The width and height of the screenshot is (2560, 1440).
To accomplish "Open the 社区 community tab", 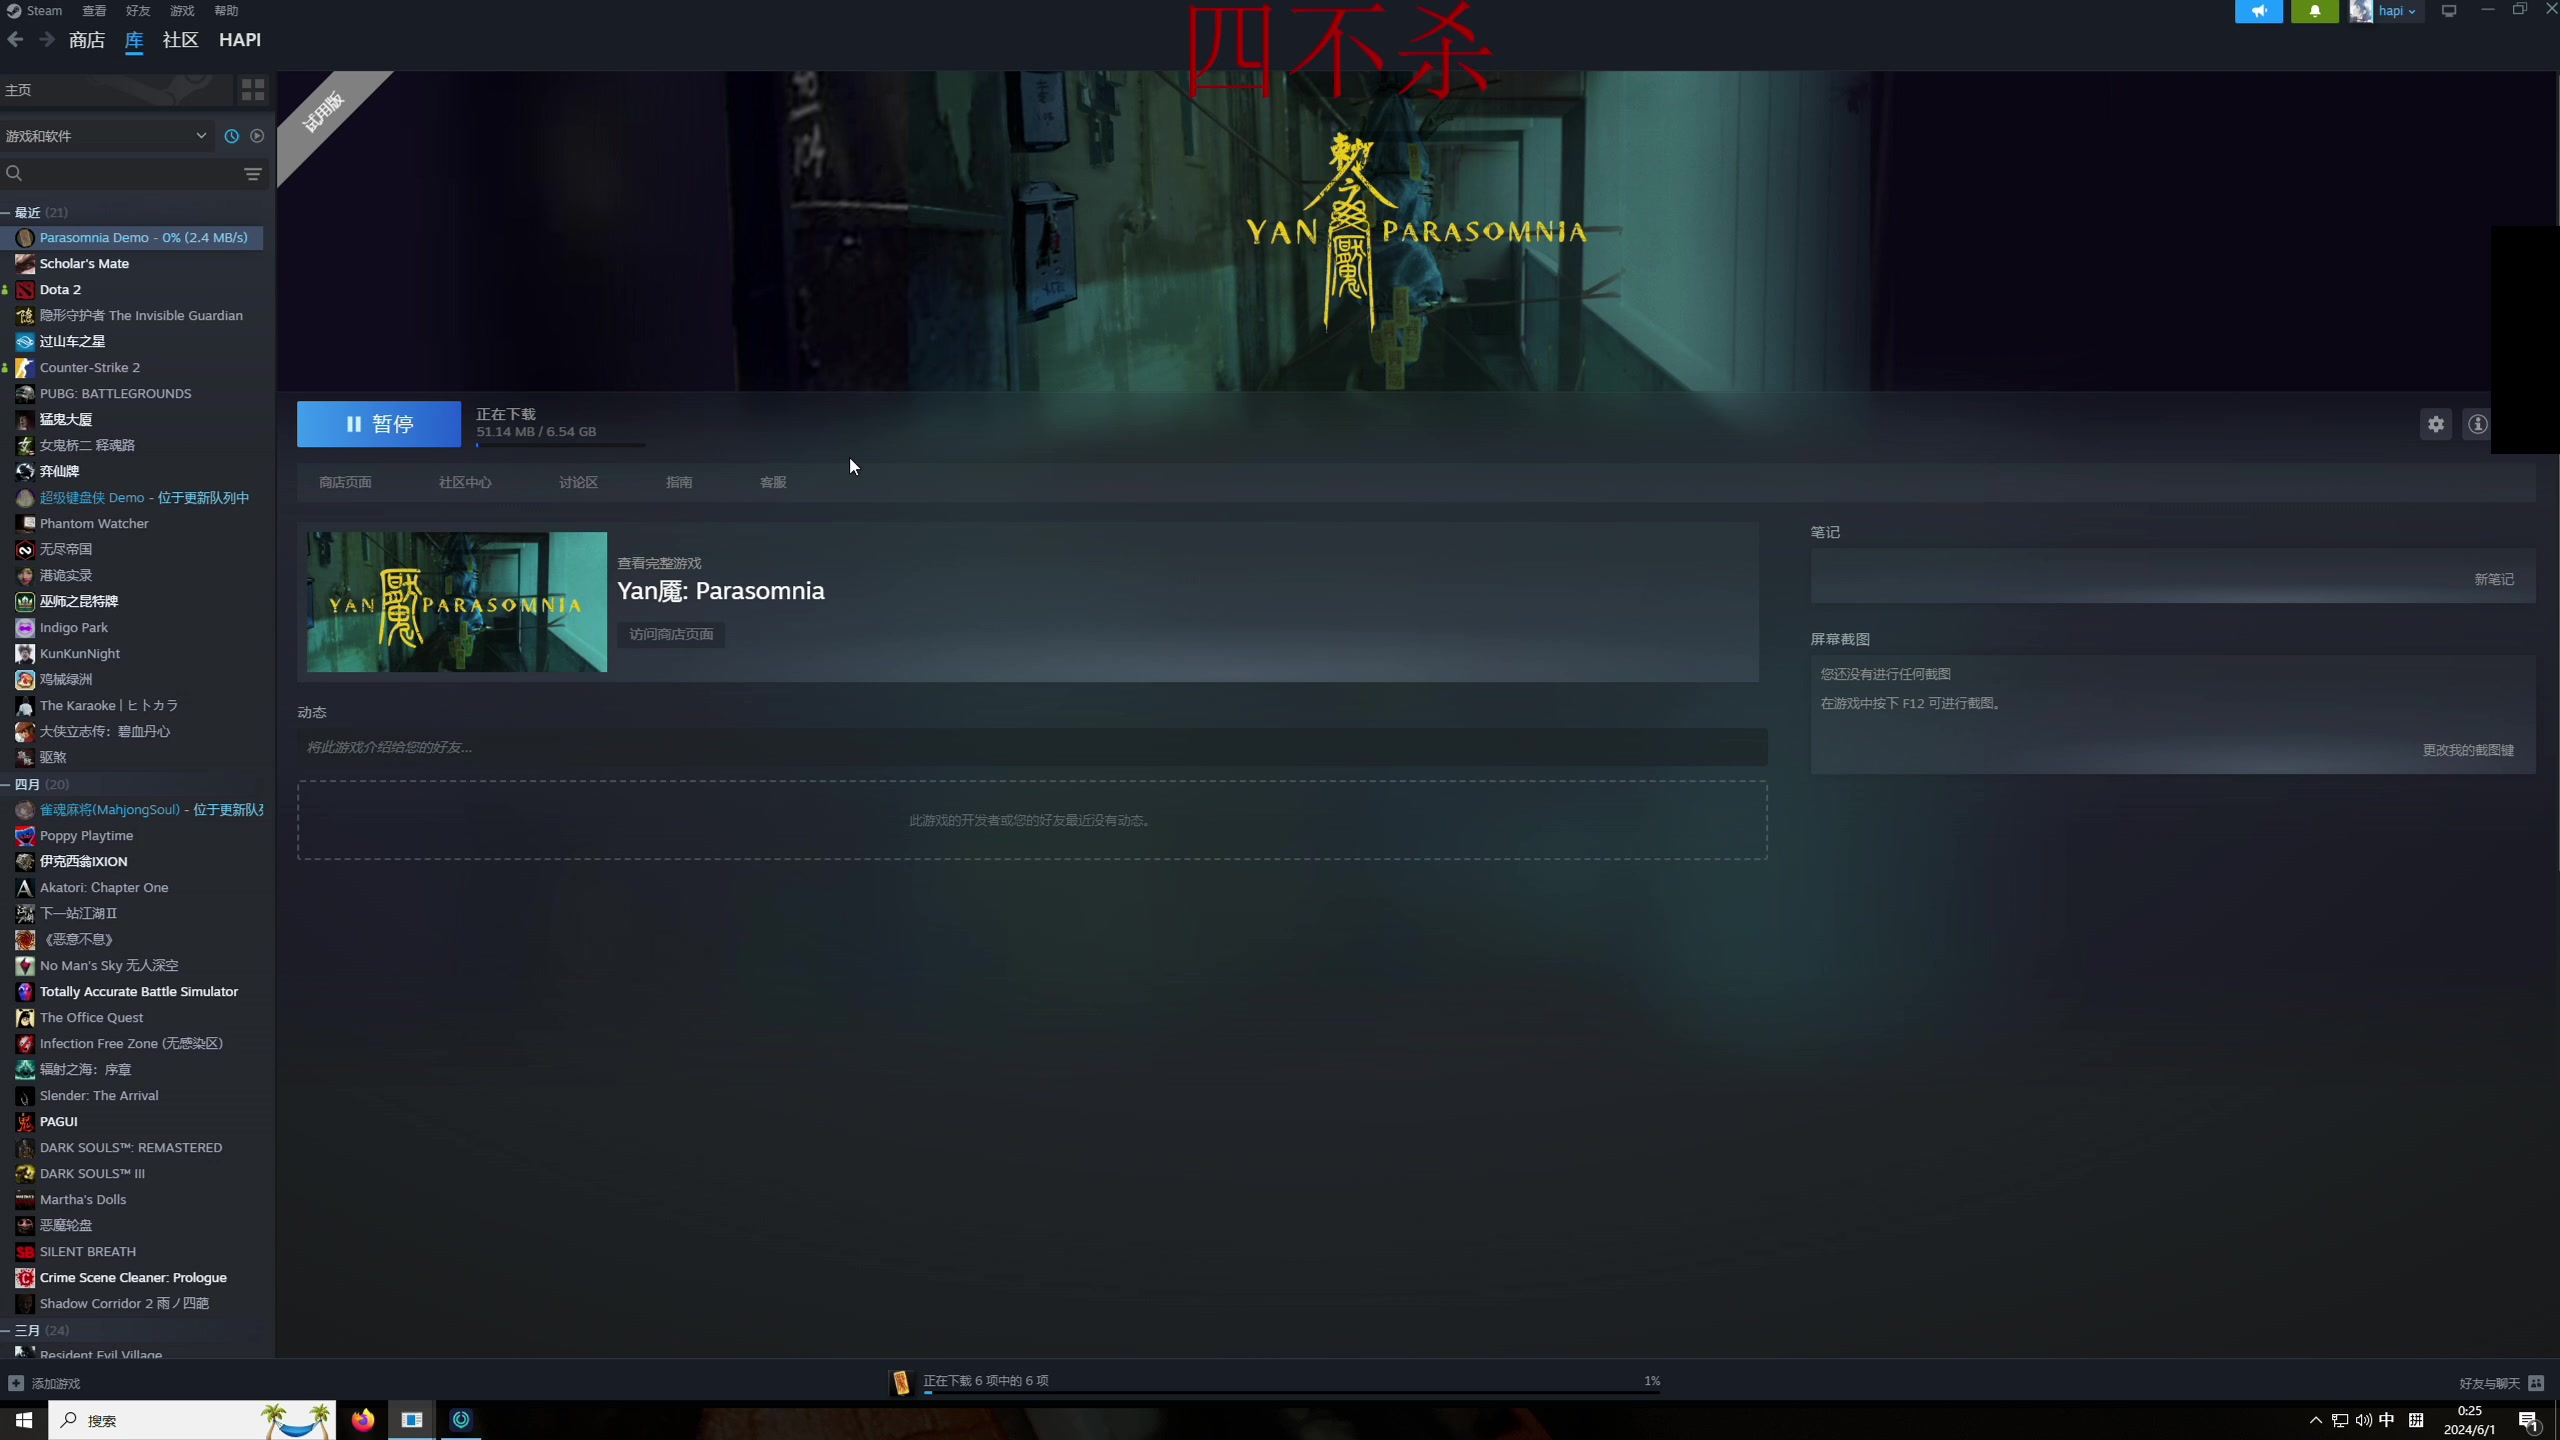I will 180,40.
